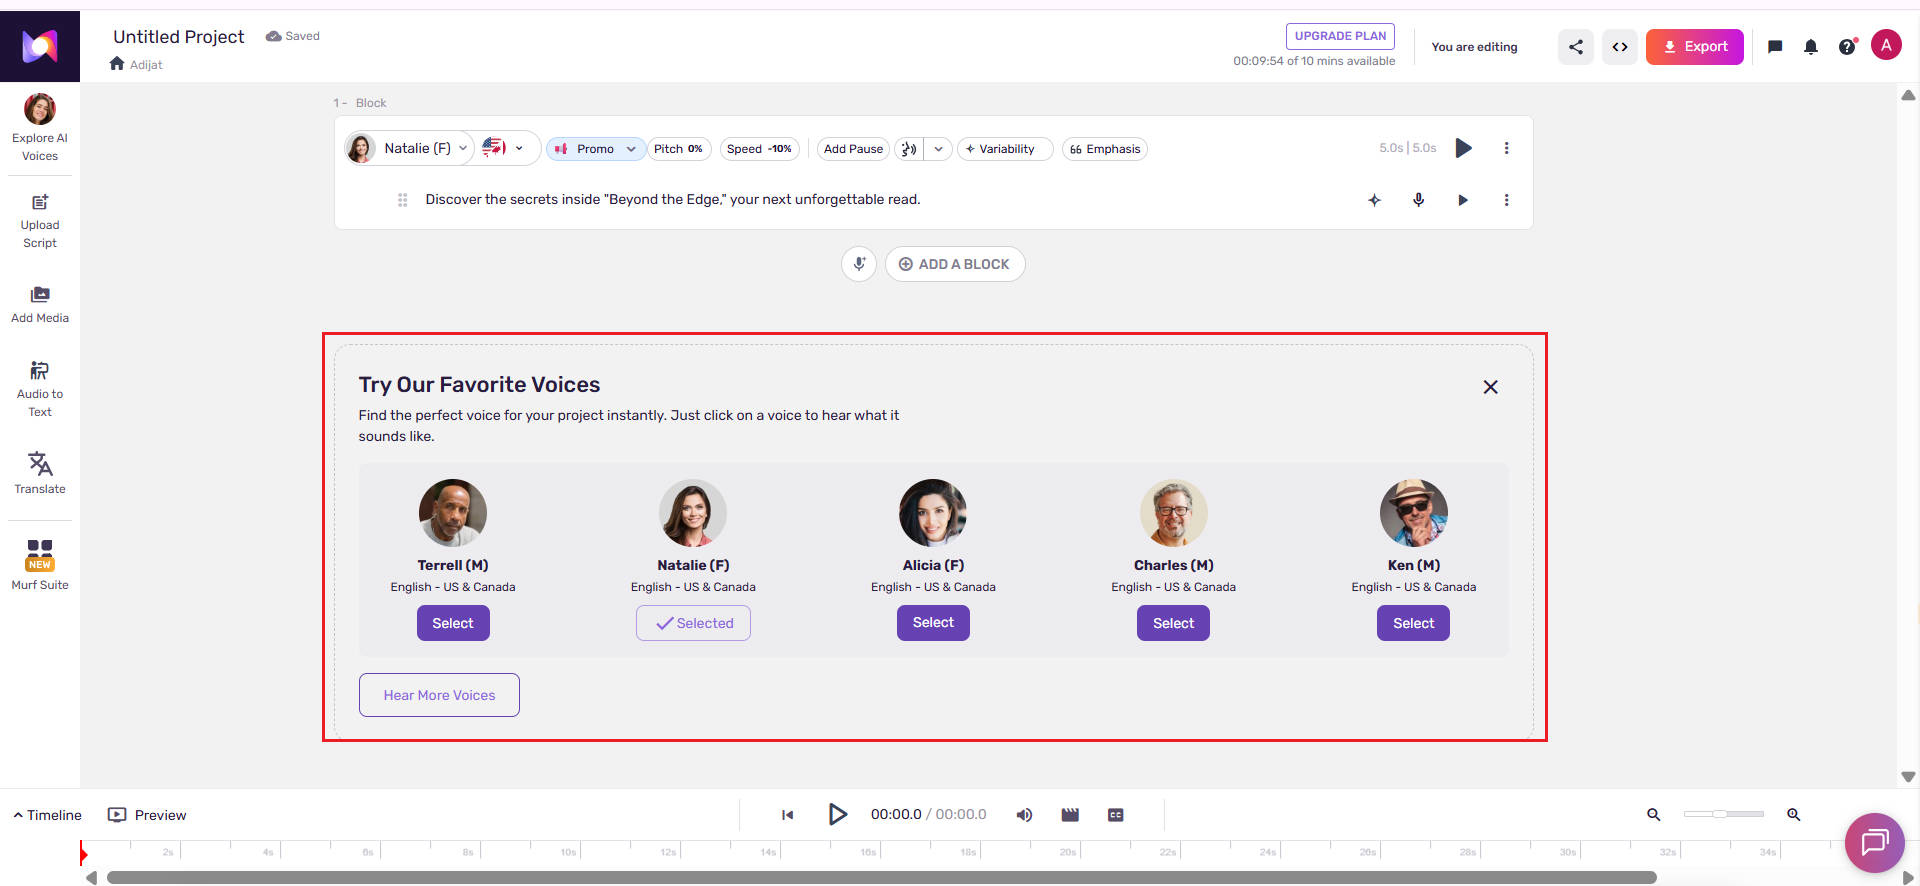Screen dimensions: 1920x886
Task: Open the Variability setting
Action: (1004, 149)
